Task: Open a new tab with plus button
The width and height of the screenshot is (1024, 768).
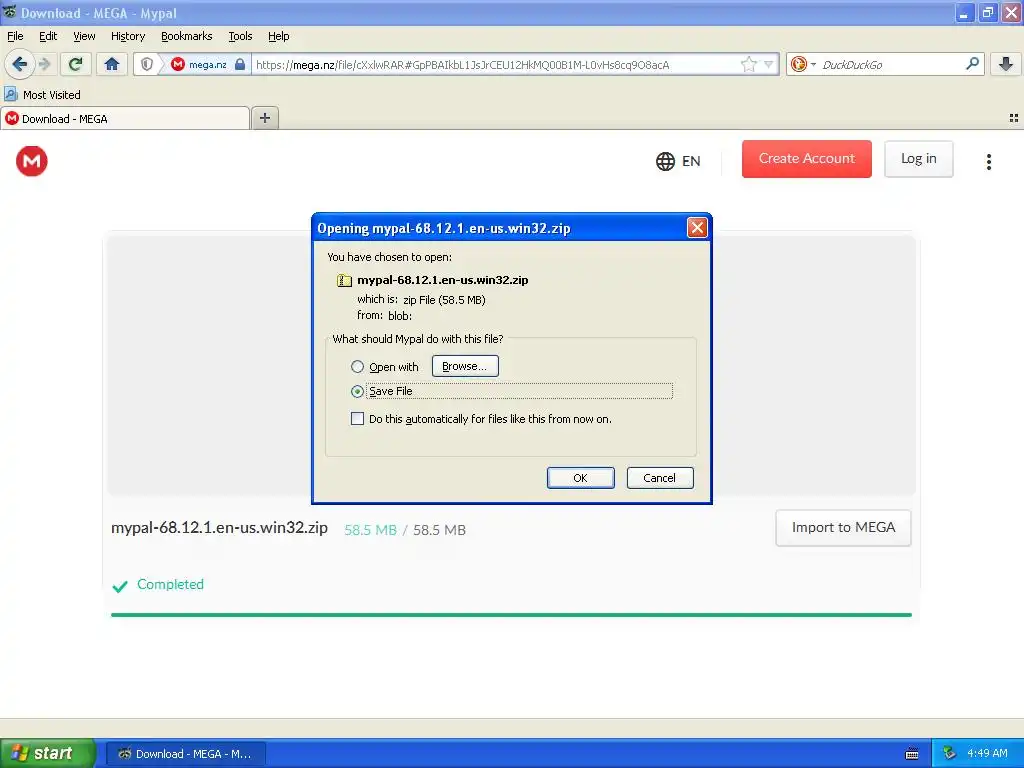Action: click(264, 118)
